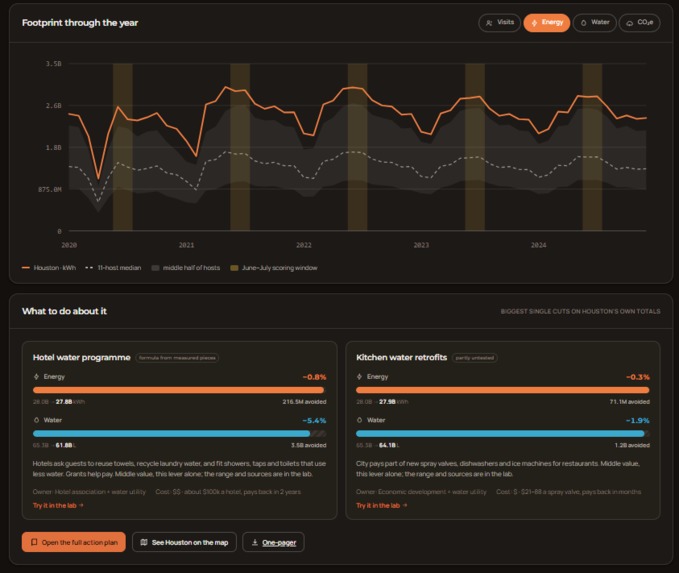The height and width of the screenshot is (573, 679).
Task: Click '71.1M avoided' text
Action: tap(630, 402)
